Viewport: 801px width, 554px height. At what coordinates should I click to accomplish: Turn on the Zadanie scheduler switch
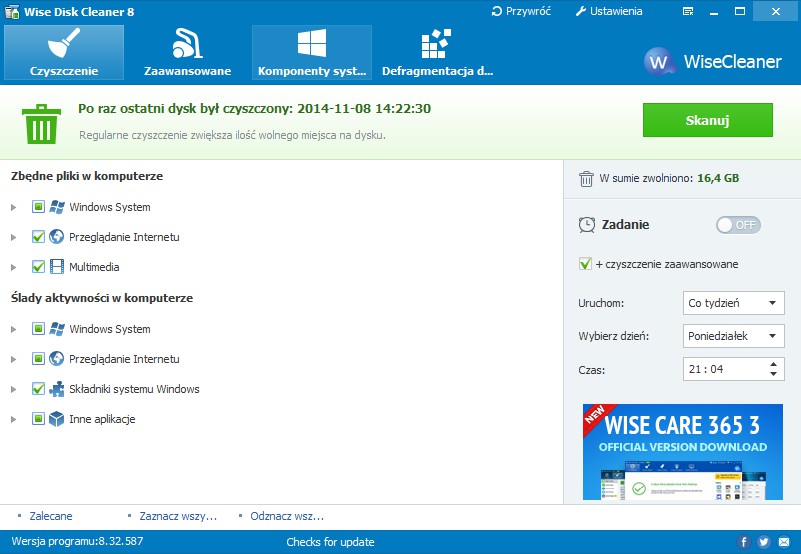(x=738, y=225)
